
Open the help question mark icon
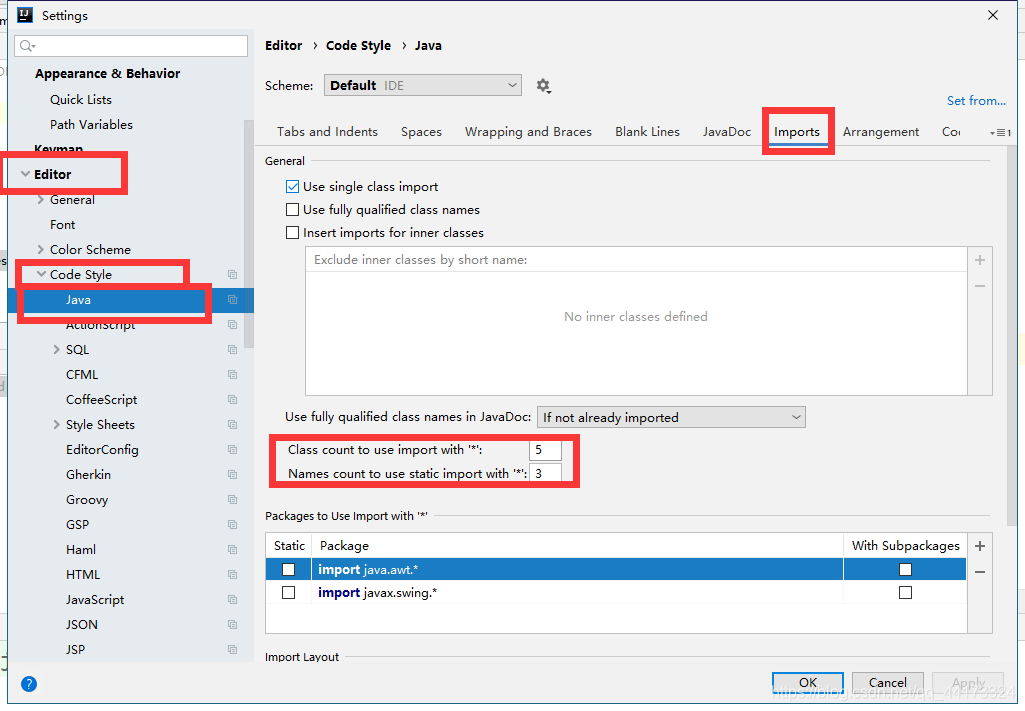(29, 684)
